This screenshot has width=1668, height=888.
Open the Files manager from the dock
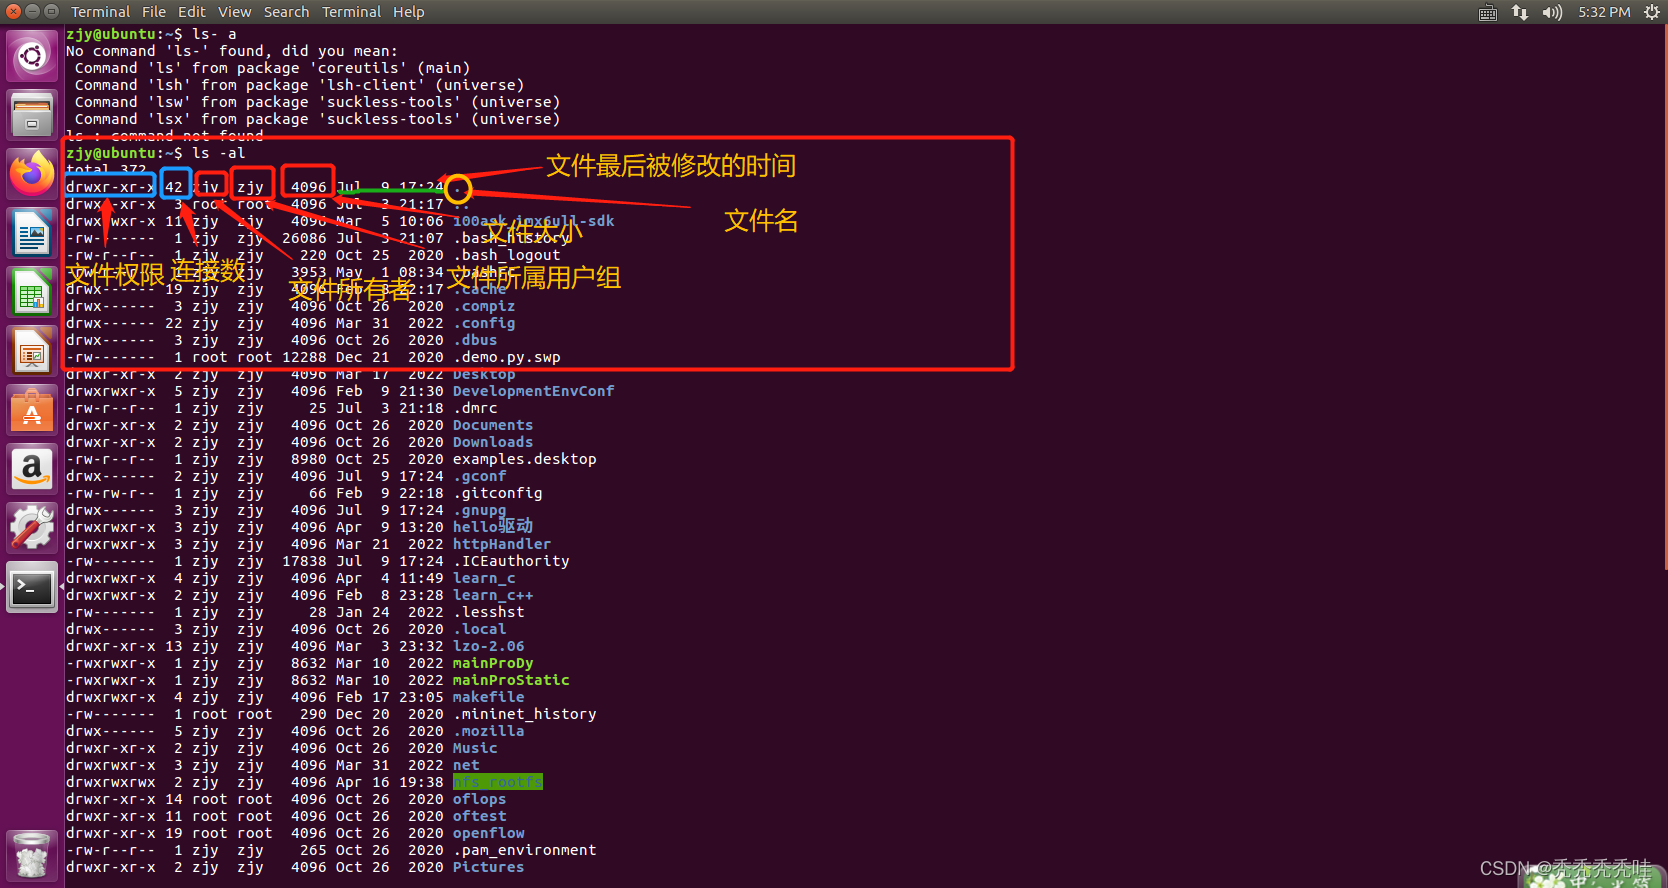(32, 115)
